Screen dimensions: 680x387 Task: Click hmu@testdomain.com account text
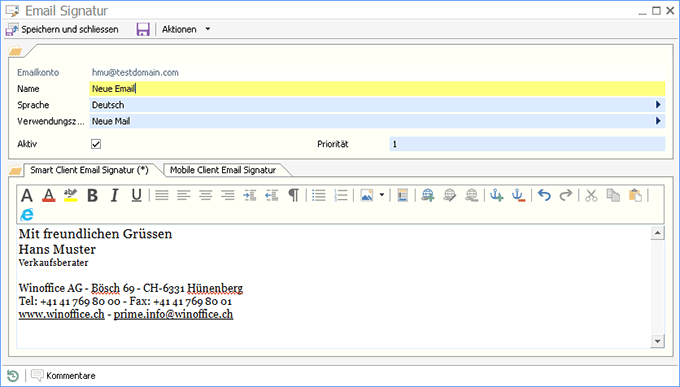(135, 72)
